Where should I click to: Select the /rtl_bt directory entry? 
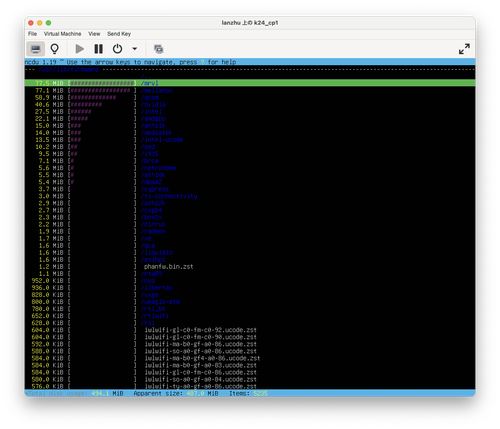tap(153, 309)
